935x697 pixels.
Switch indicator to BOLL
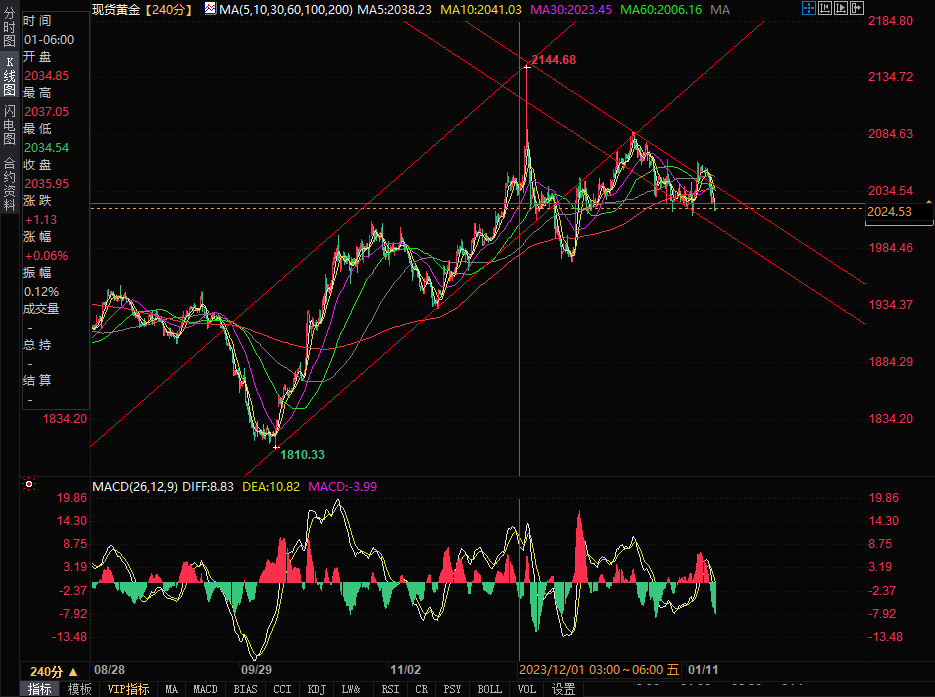click(x=489, y=689)
